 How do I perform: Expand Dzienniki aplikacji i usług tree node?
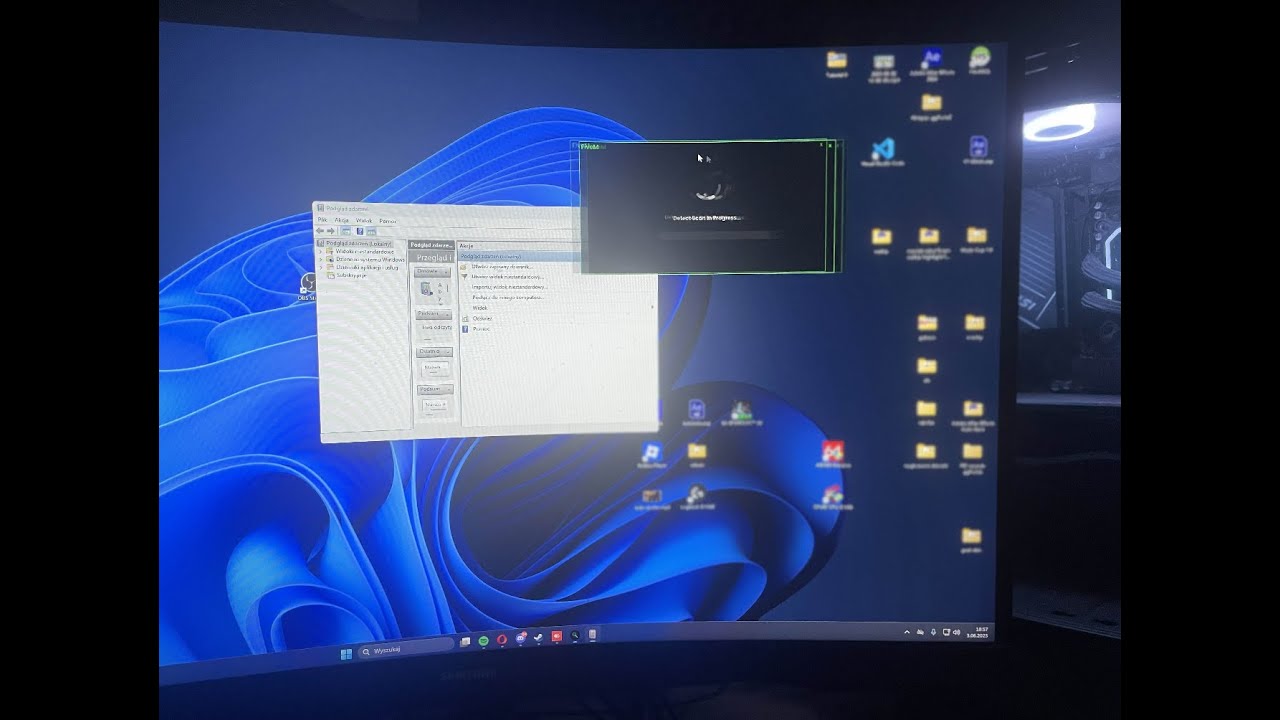point(321,267)
